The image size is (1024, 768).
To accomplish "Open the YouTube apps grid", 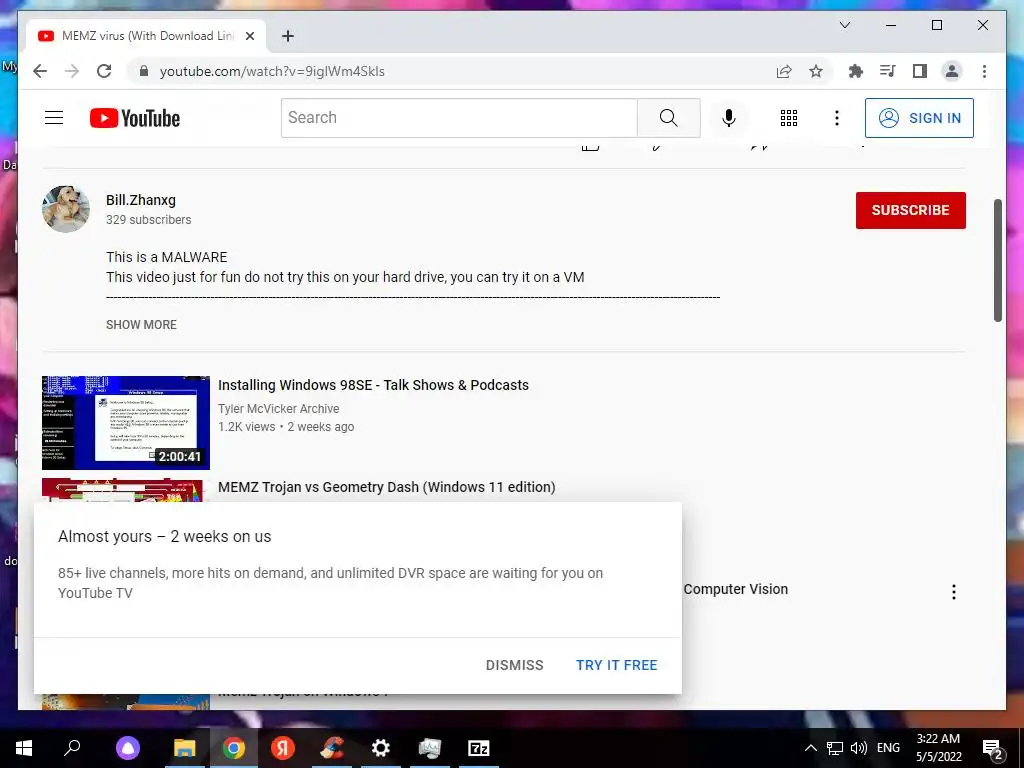I will click(789, 118).
